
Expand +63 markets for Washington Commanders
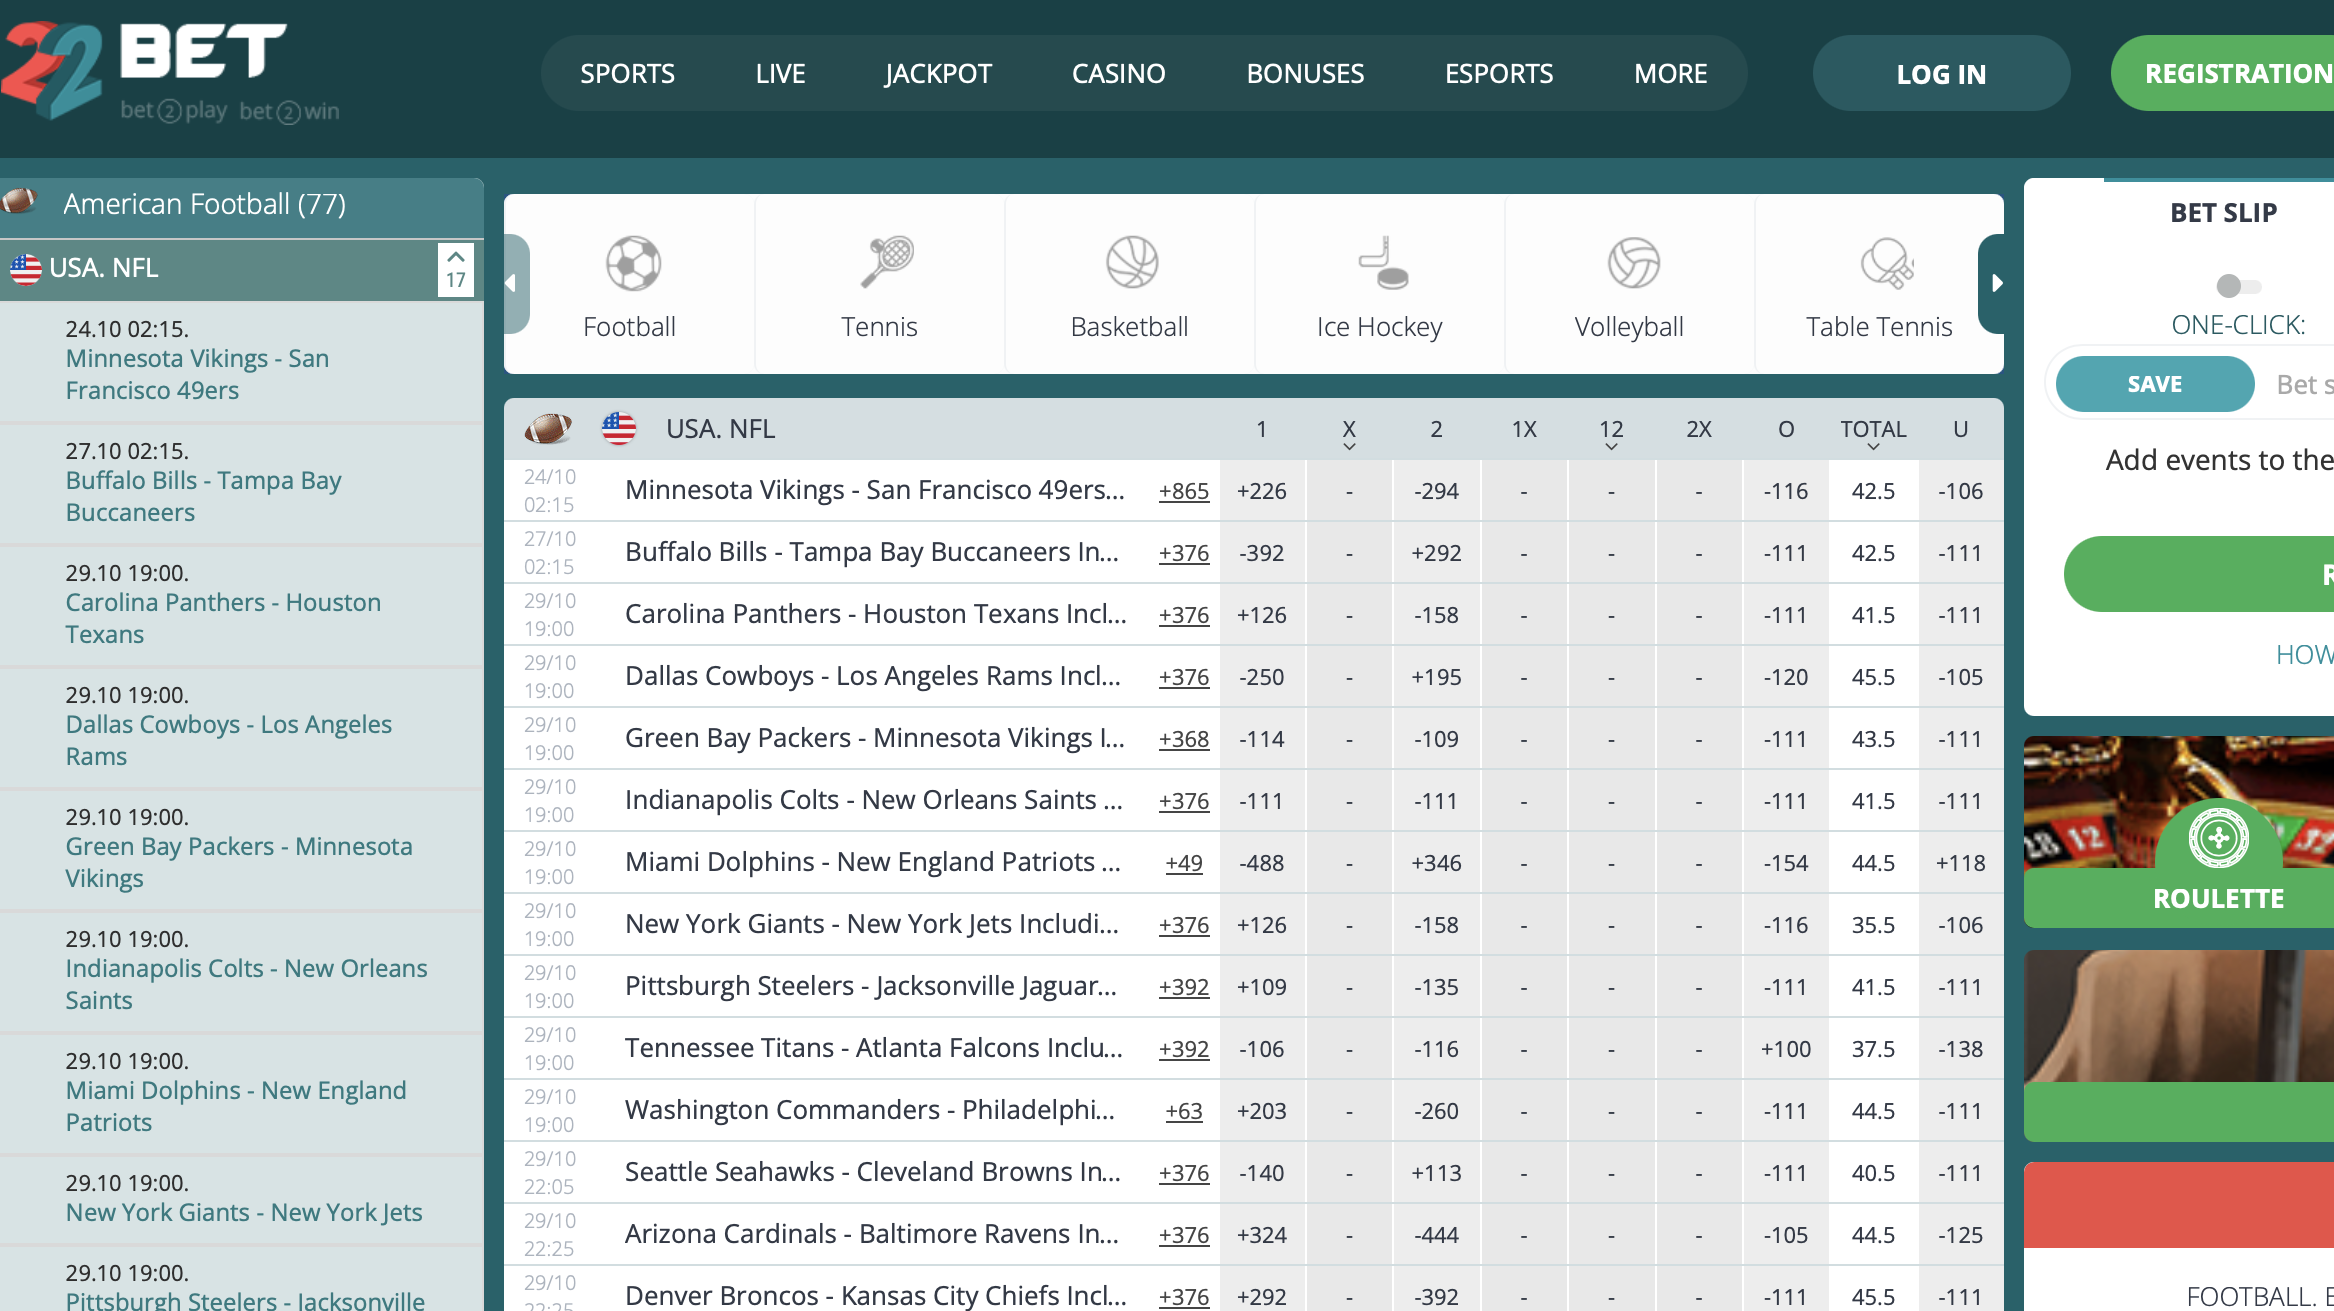click(1184, 1111)
